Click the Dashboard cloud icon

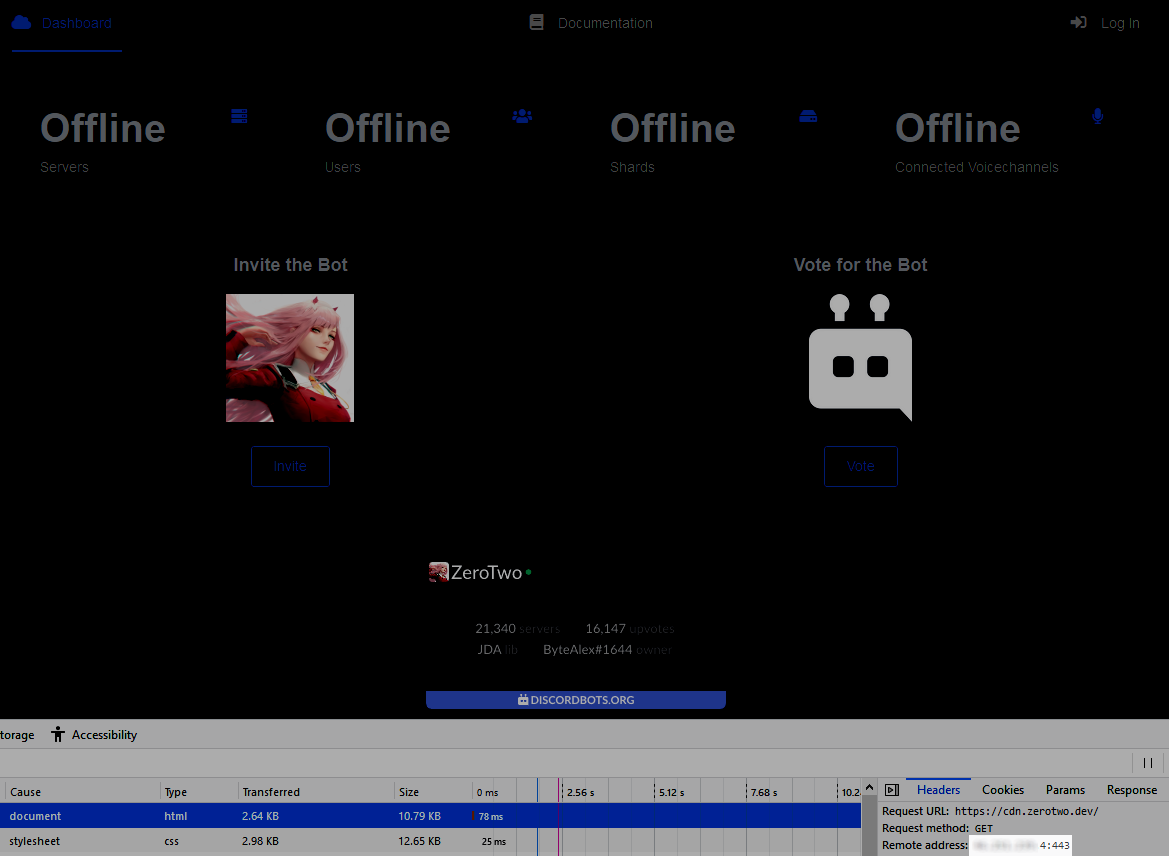22,22
